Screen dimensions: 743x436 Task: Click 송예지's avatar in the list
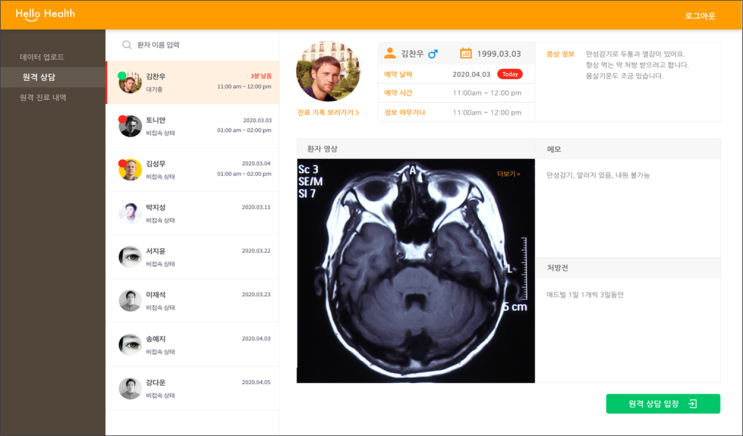coord(130,345)
